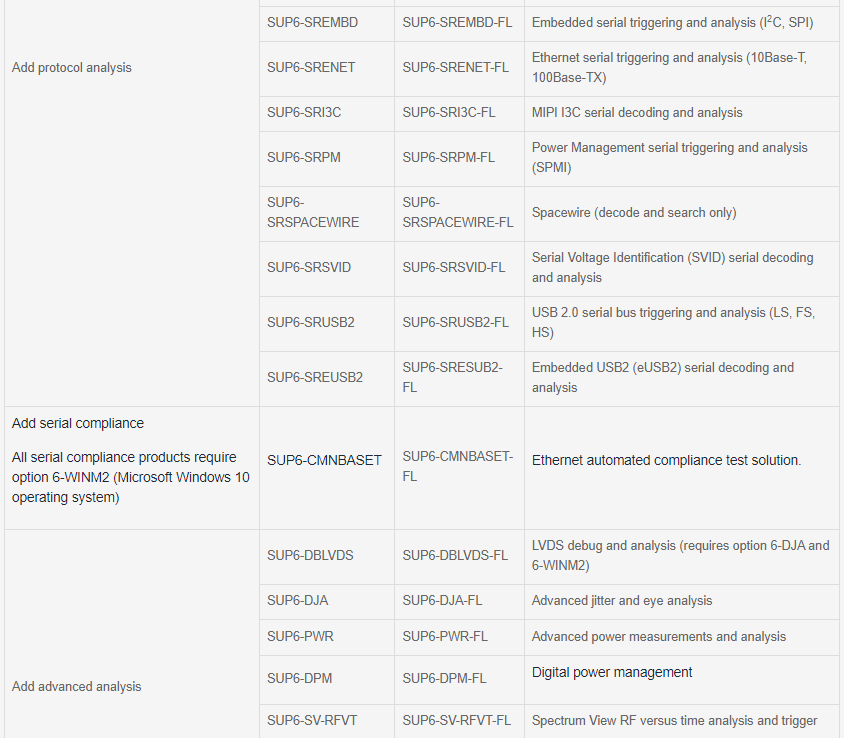Viewport: 844px width, 738px height.
Task: Select the Add serial compliance heading text
Action: pos(78,423)
